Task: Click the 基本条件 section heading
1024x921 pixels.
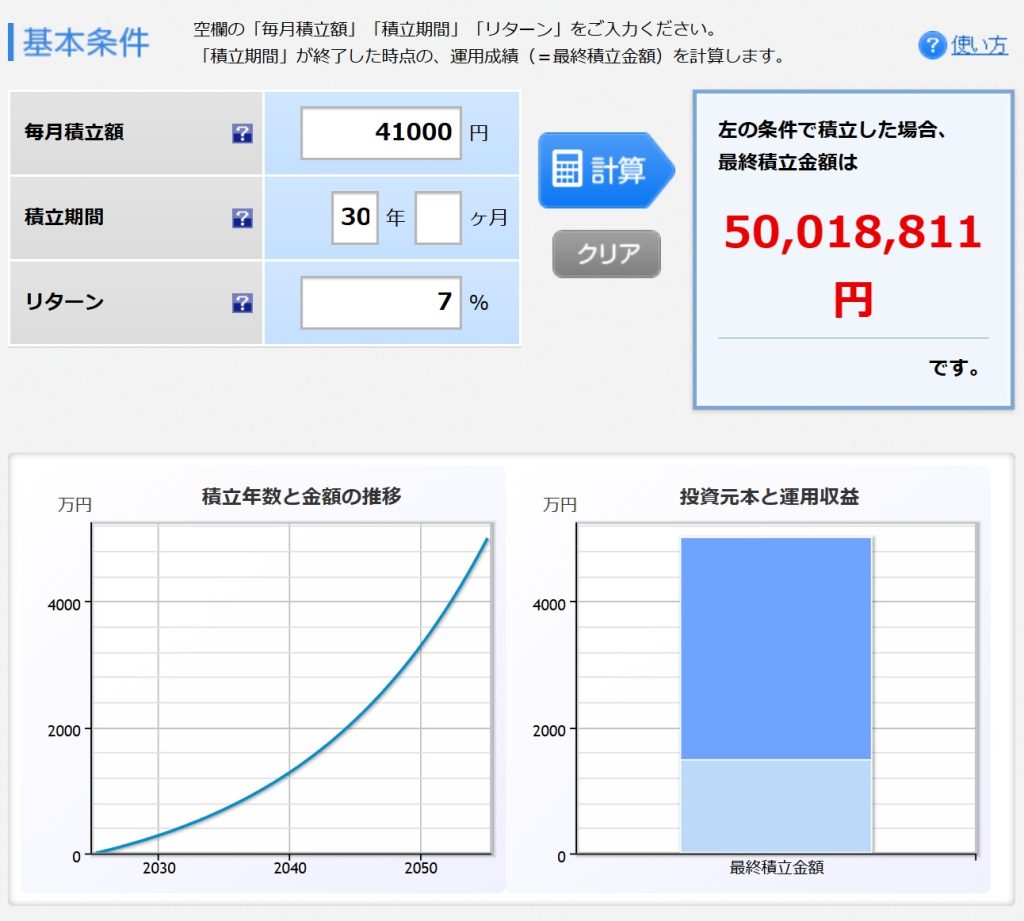Action: (85, 43)
